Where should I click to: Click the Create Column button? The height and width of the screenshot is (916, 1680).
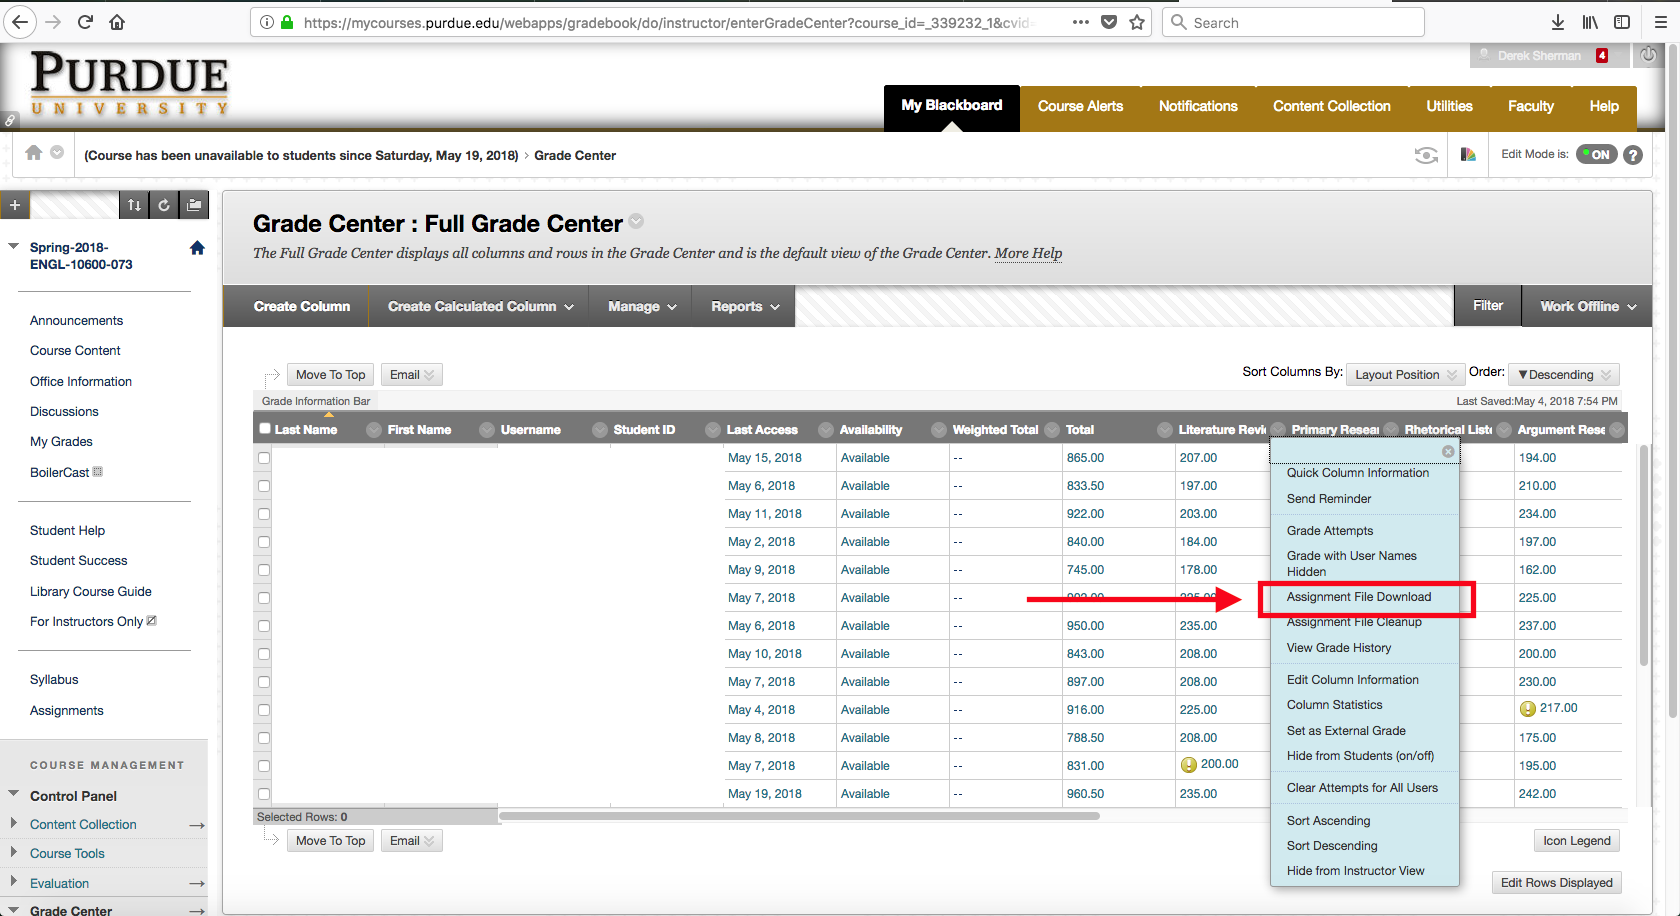click(x=301, y=307)
